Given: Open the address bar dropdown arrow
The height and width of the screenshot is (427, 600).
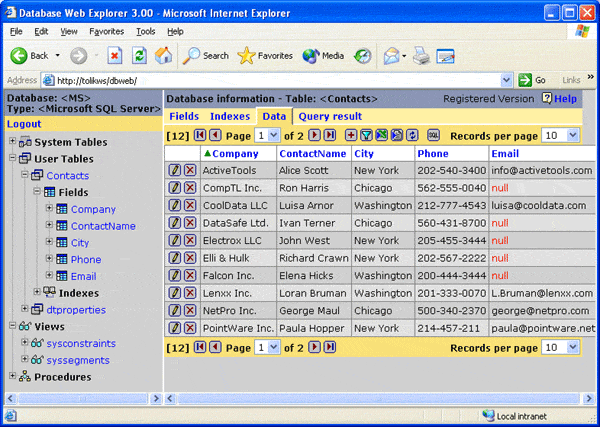Looking at the screenshot, I should pos(506,80).
